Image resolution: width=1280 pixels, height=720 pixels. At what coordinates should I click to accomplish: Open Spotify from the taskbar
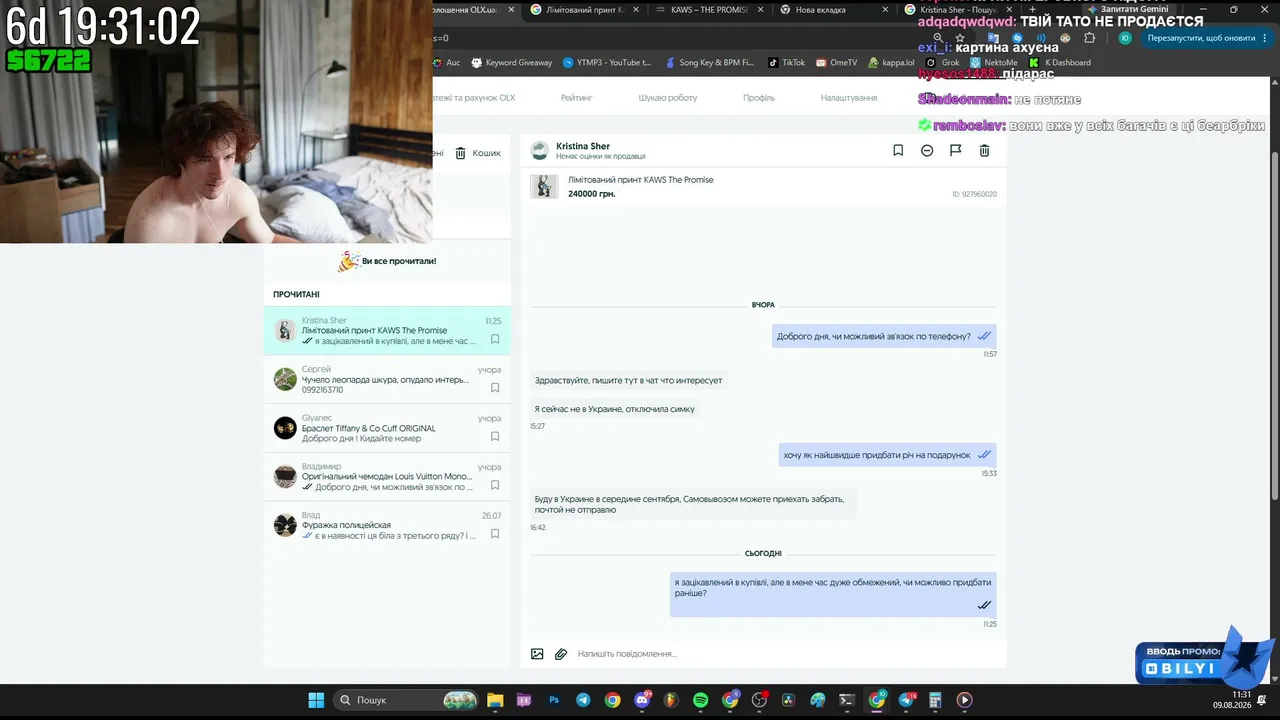(701, 700)
